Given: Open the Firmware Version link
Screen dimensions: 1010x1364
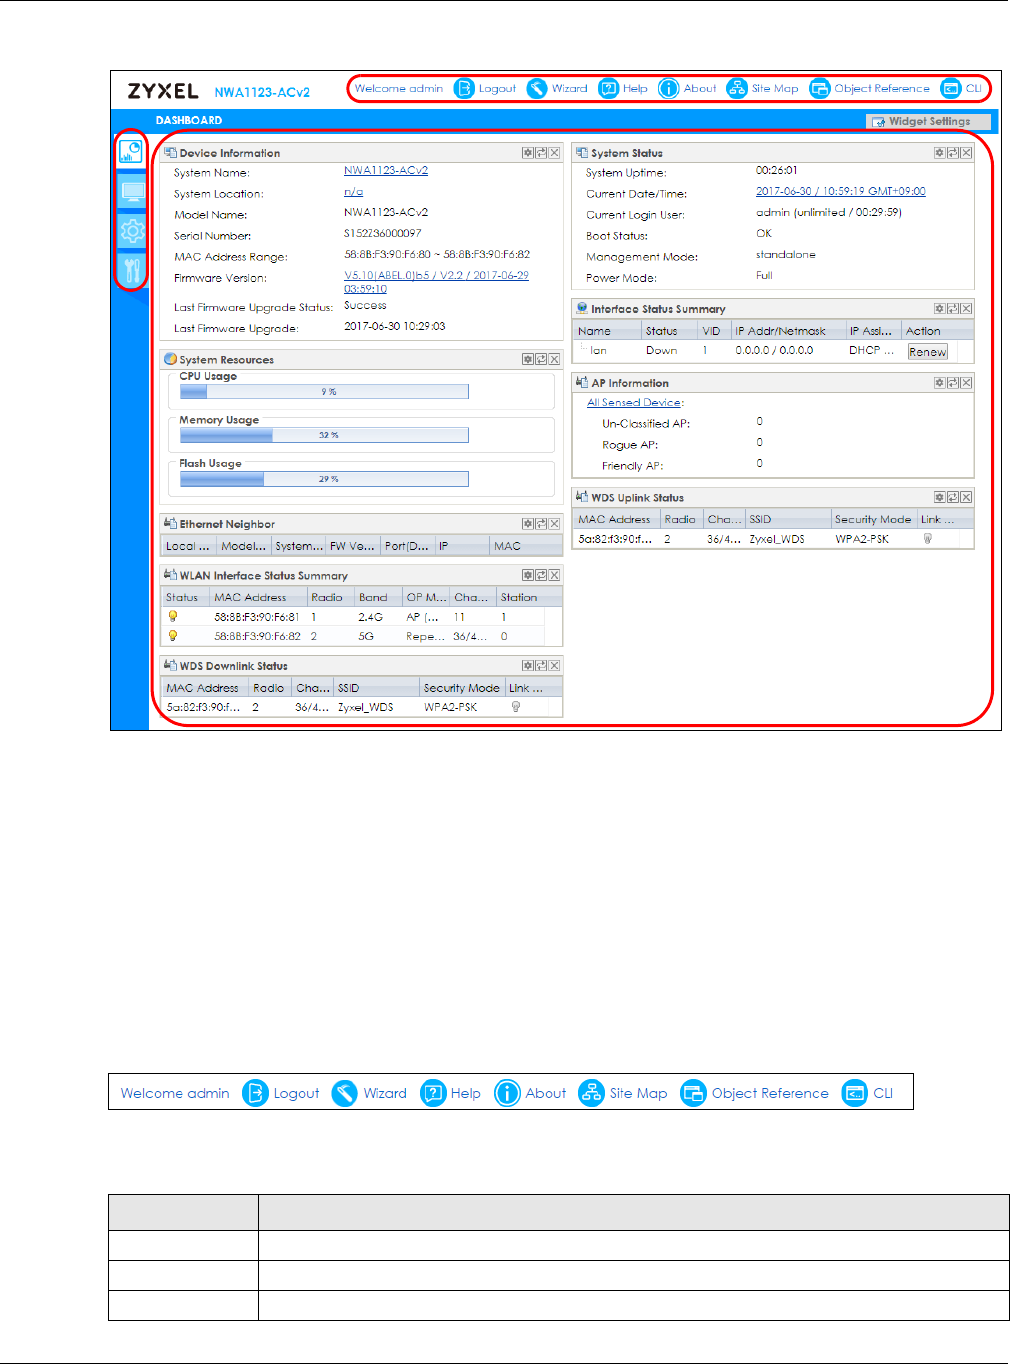Looking at the screenshot, I should (436, 282).
